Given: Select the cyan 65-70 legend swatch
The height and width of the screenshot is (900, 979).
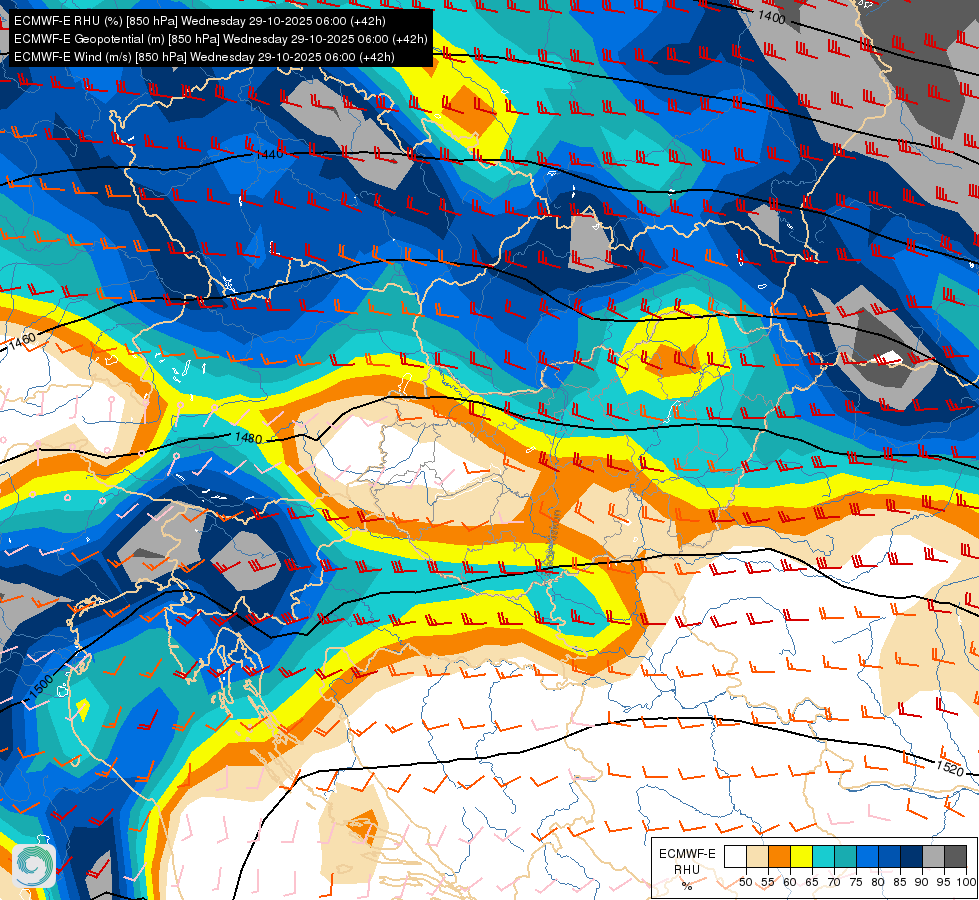Looking at the screenshot, I should click(x=823, y=856).
